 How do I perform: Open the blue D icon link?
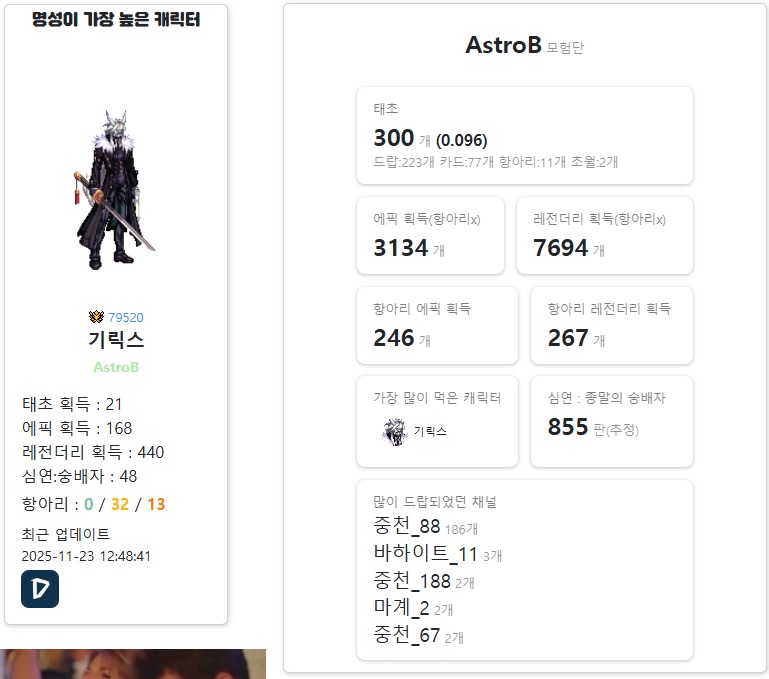40,589
